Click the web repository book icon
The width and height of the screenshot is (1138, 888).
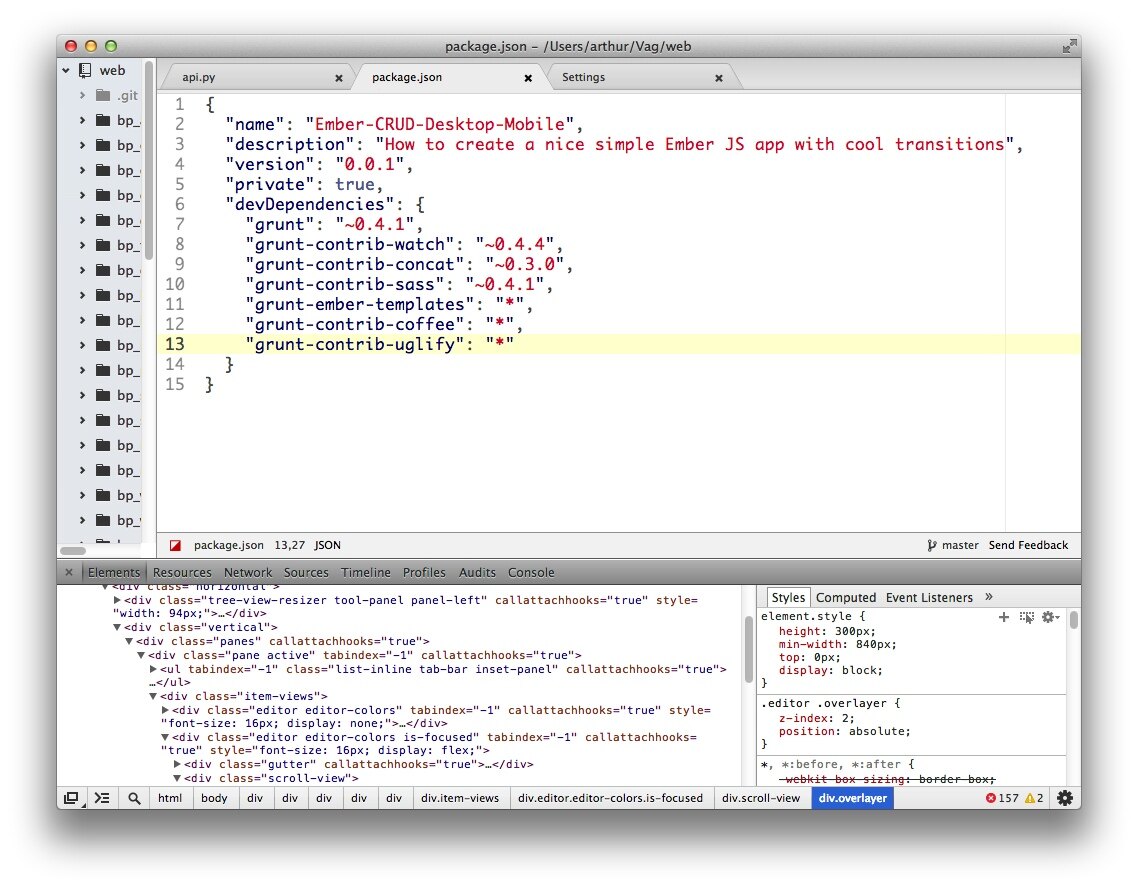pyautogui.click(x=86, y=70)
